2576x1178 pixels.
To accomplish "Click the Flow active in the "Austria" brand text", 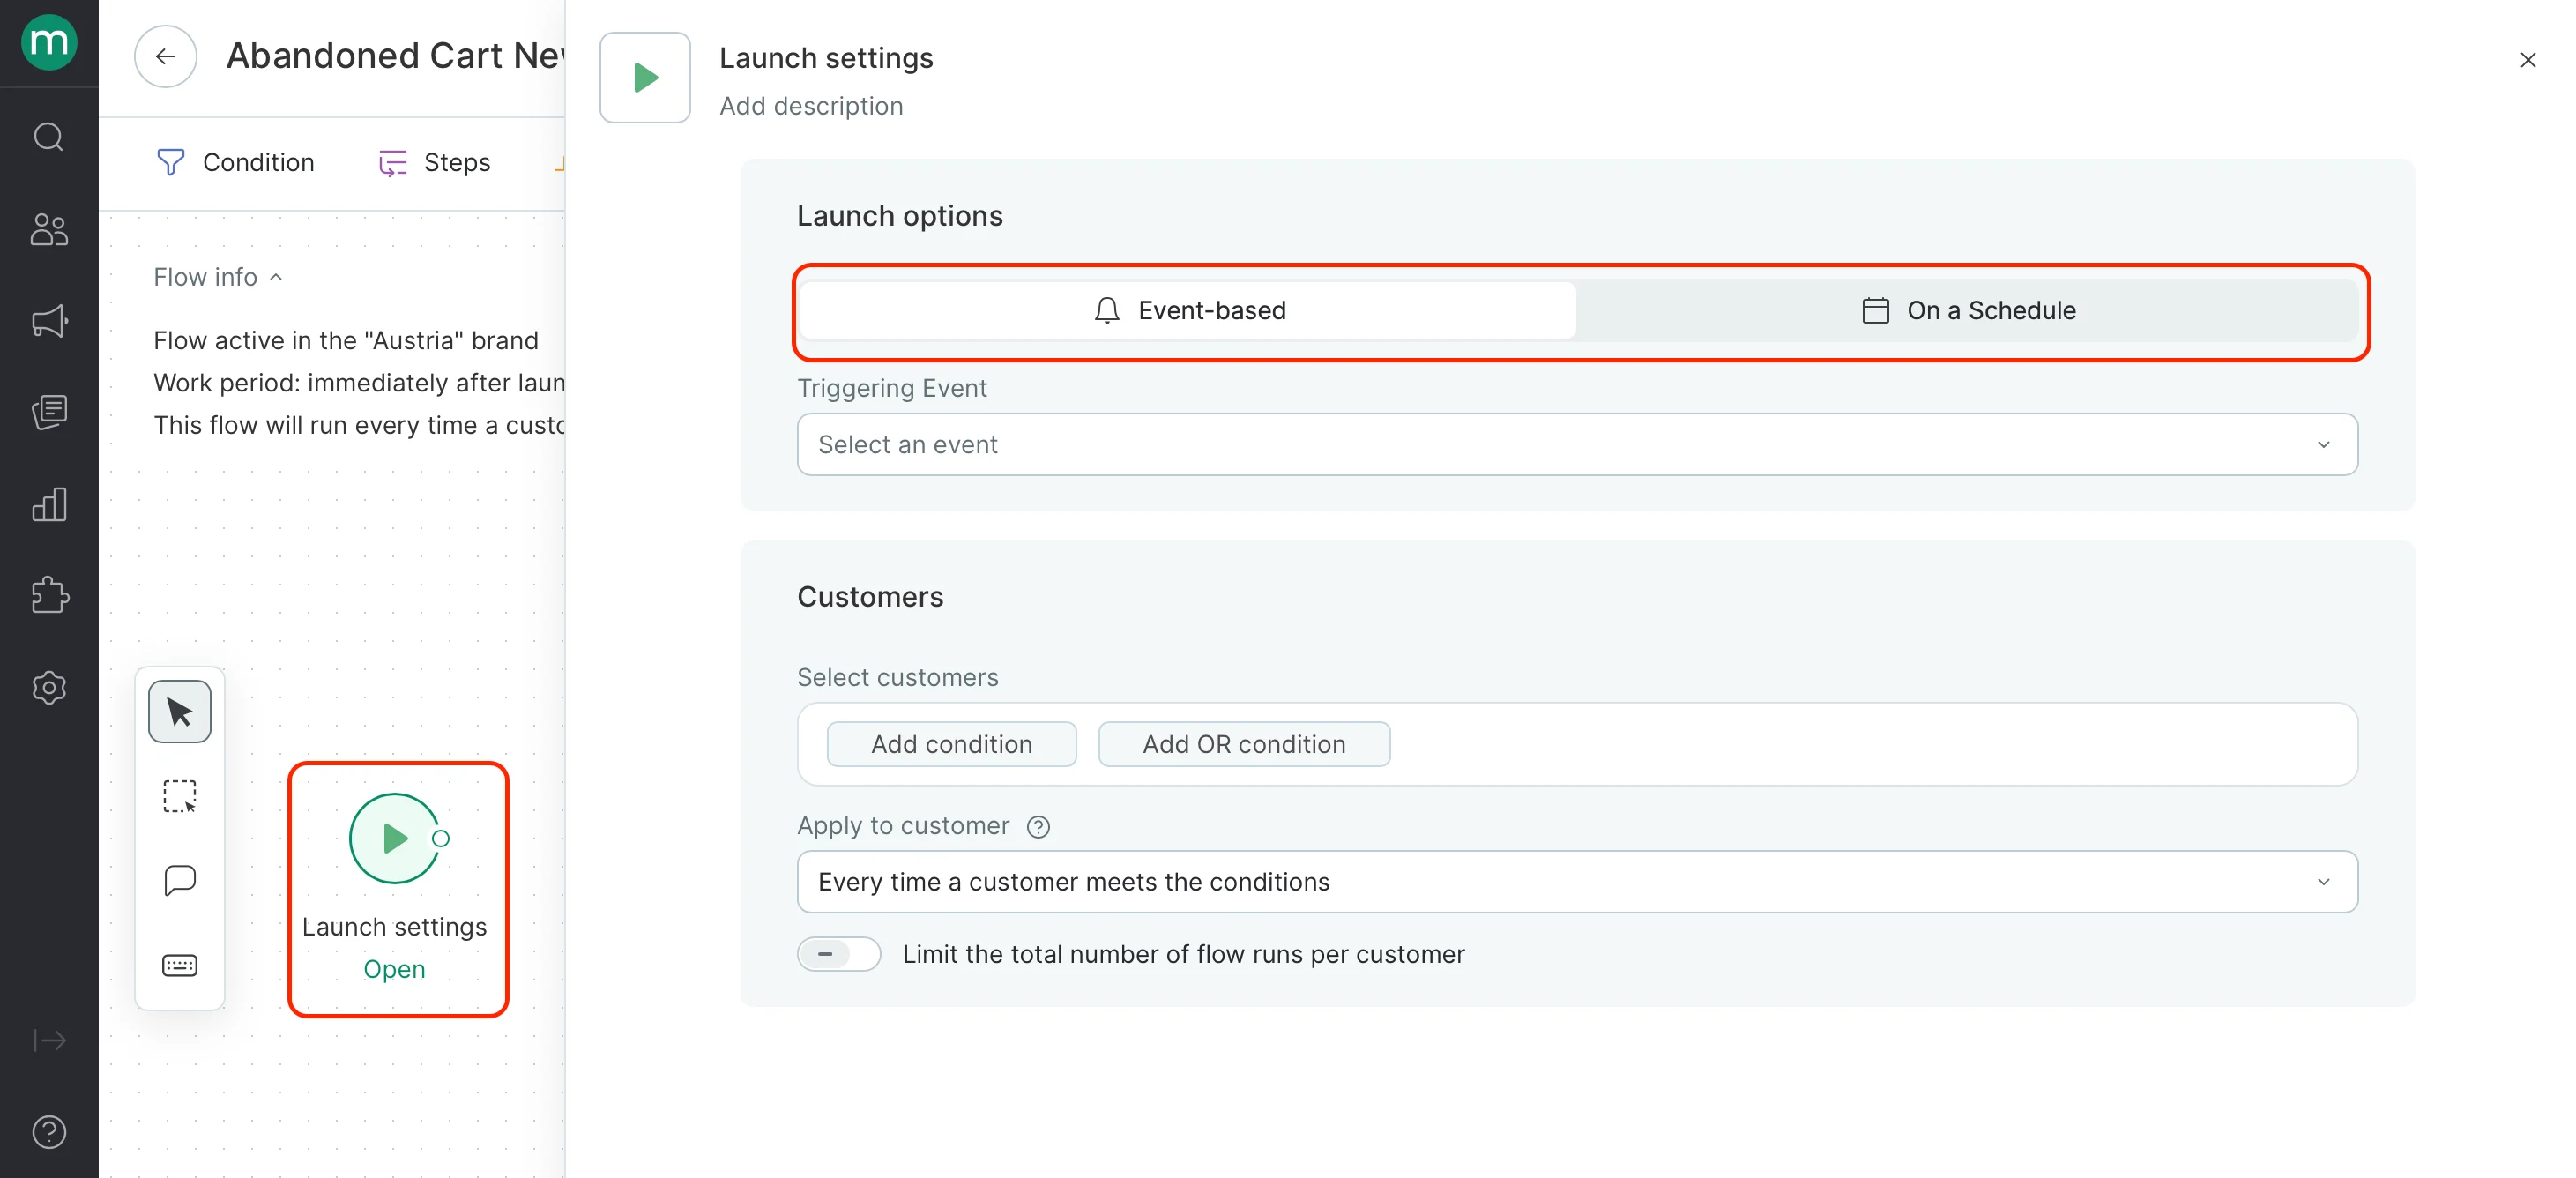I will (x=346, y=341).
